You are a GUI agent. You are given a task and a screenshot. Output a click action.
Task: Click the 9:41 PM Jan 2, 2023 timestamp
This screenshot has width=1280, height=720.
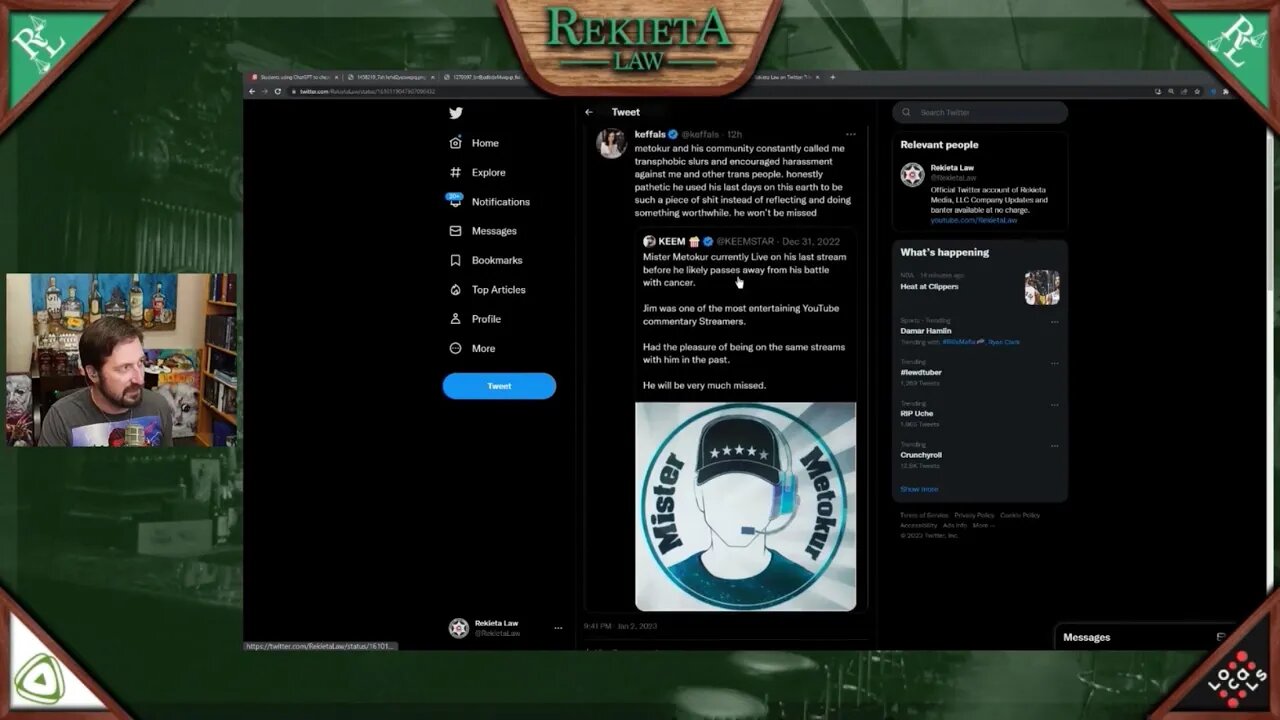[621, 626]
